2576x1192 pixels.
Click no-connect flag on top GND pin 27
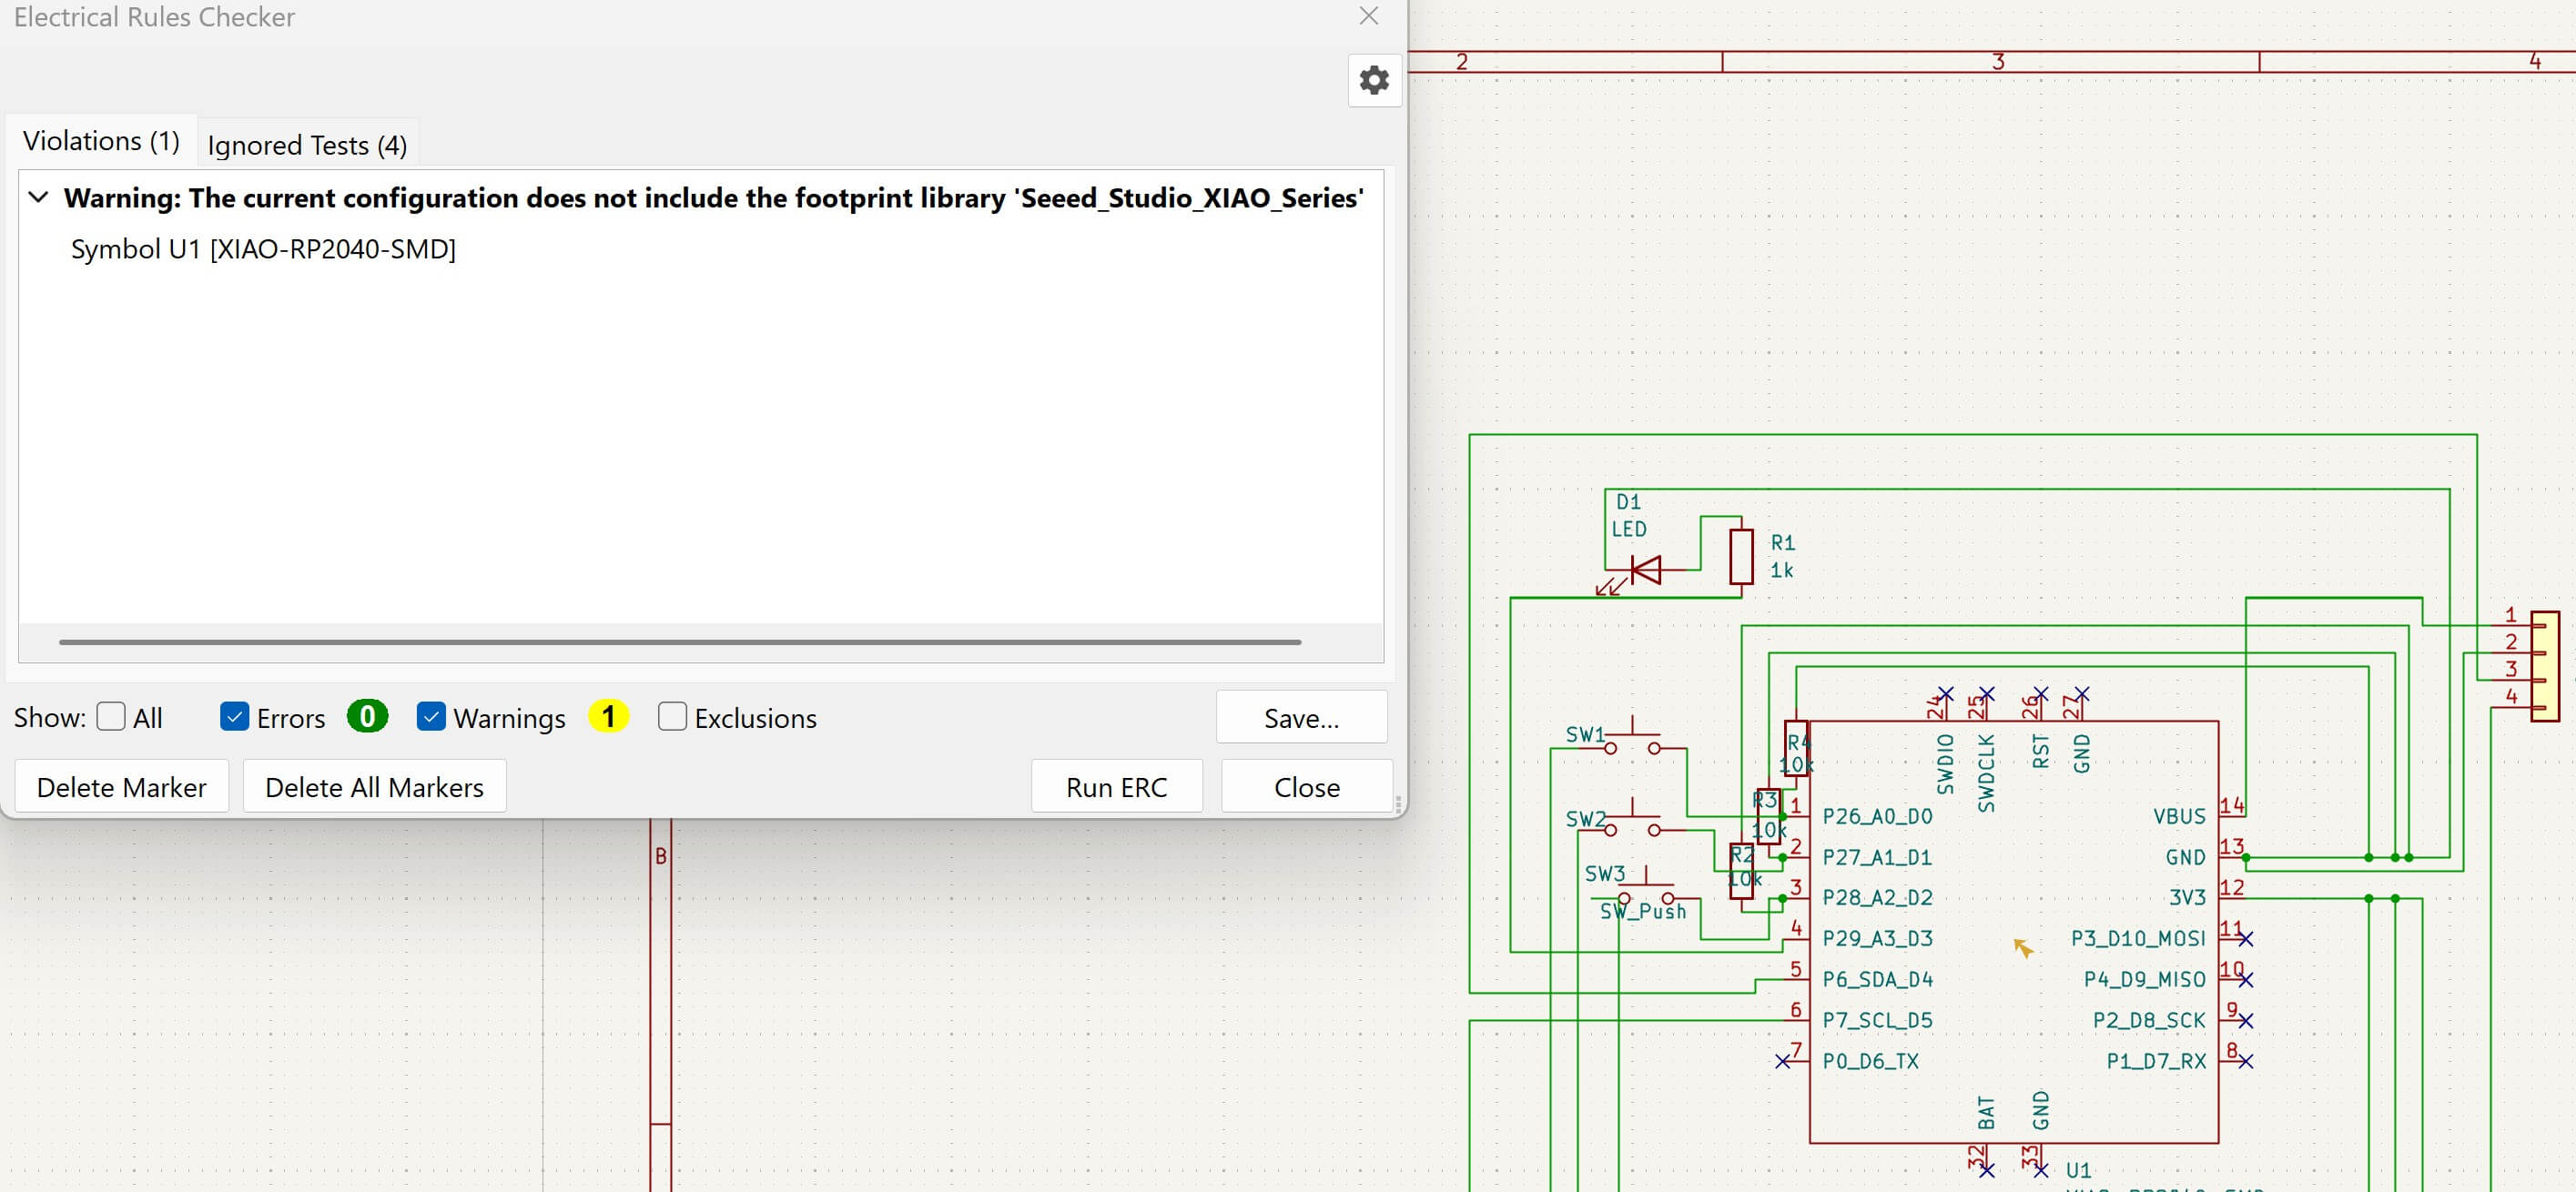(x=2082, y=694)
